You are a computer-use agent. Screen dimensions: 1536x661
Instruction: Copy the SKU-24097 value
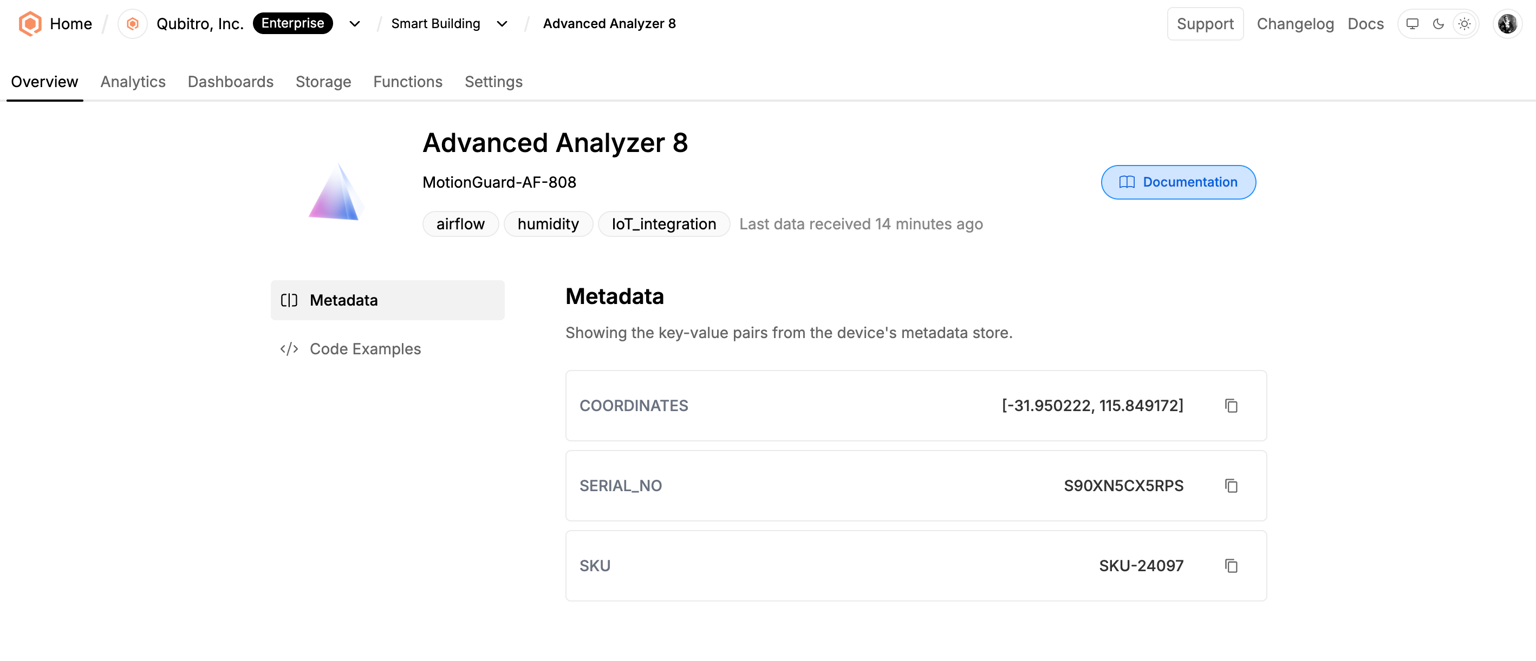point(1231,566)
